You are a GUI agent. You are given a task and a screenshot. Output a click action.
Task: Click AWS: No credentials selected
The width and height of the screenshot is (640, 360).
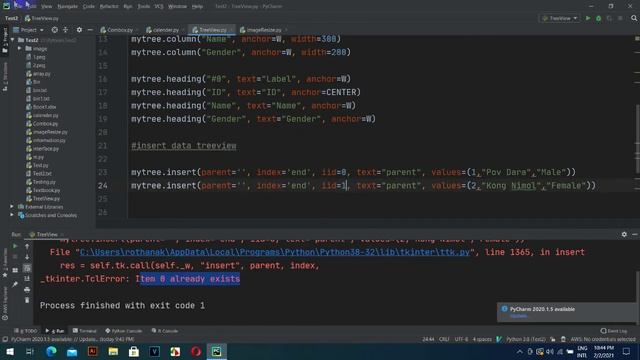(x=603, y=339)
